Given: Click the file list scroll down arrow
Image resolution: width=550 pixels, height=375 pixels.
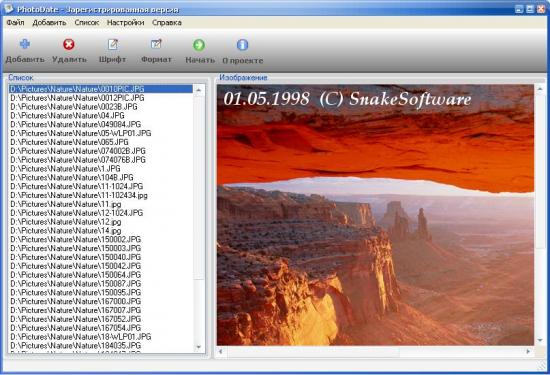Looking at the screenshot, I should coord(199,347).
